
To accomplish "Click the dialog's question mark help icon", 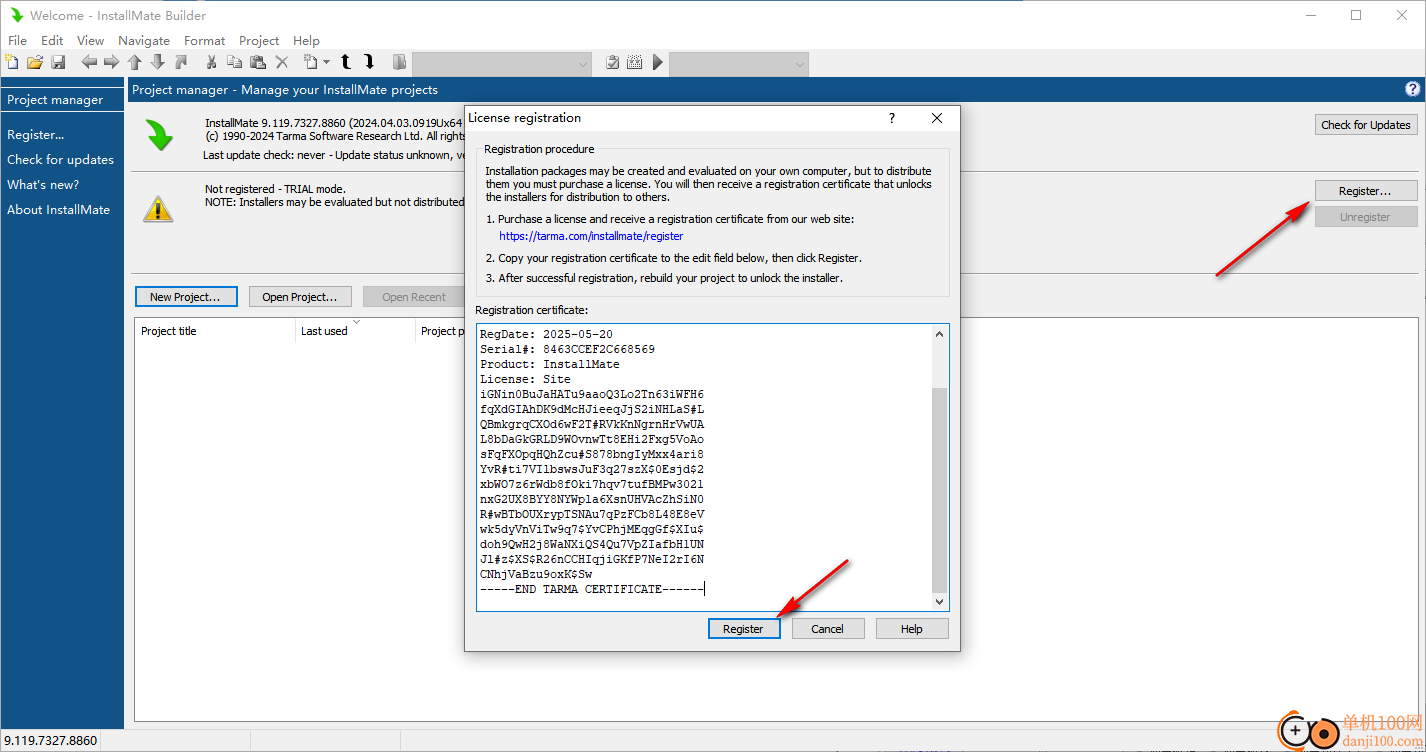I will click(892, 118).
